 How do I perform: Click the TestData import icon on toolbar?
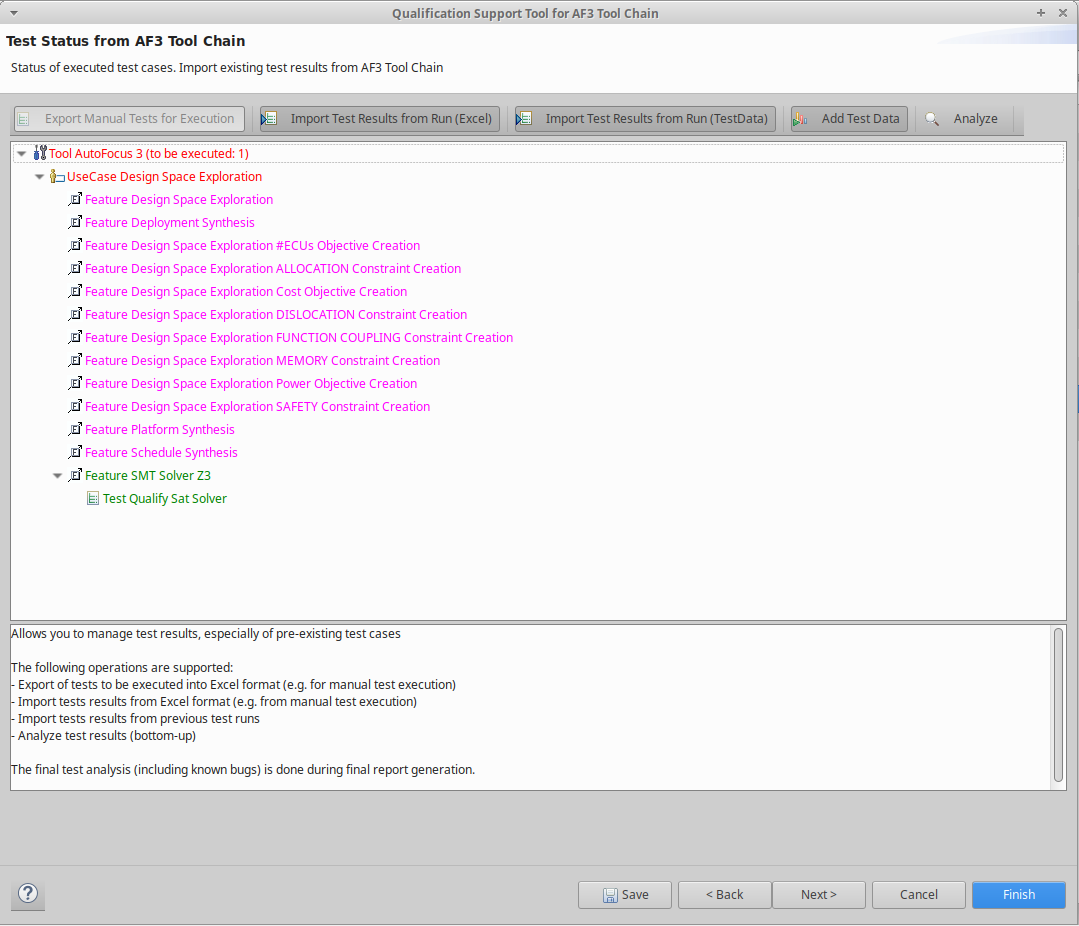(524, 119)
